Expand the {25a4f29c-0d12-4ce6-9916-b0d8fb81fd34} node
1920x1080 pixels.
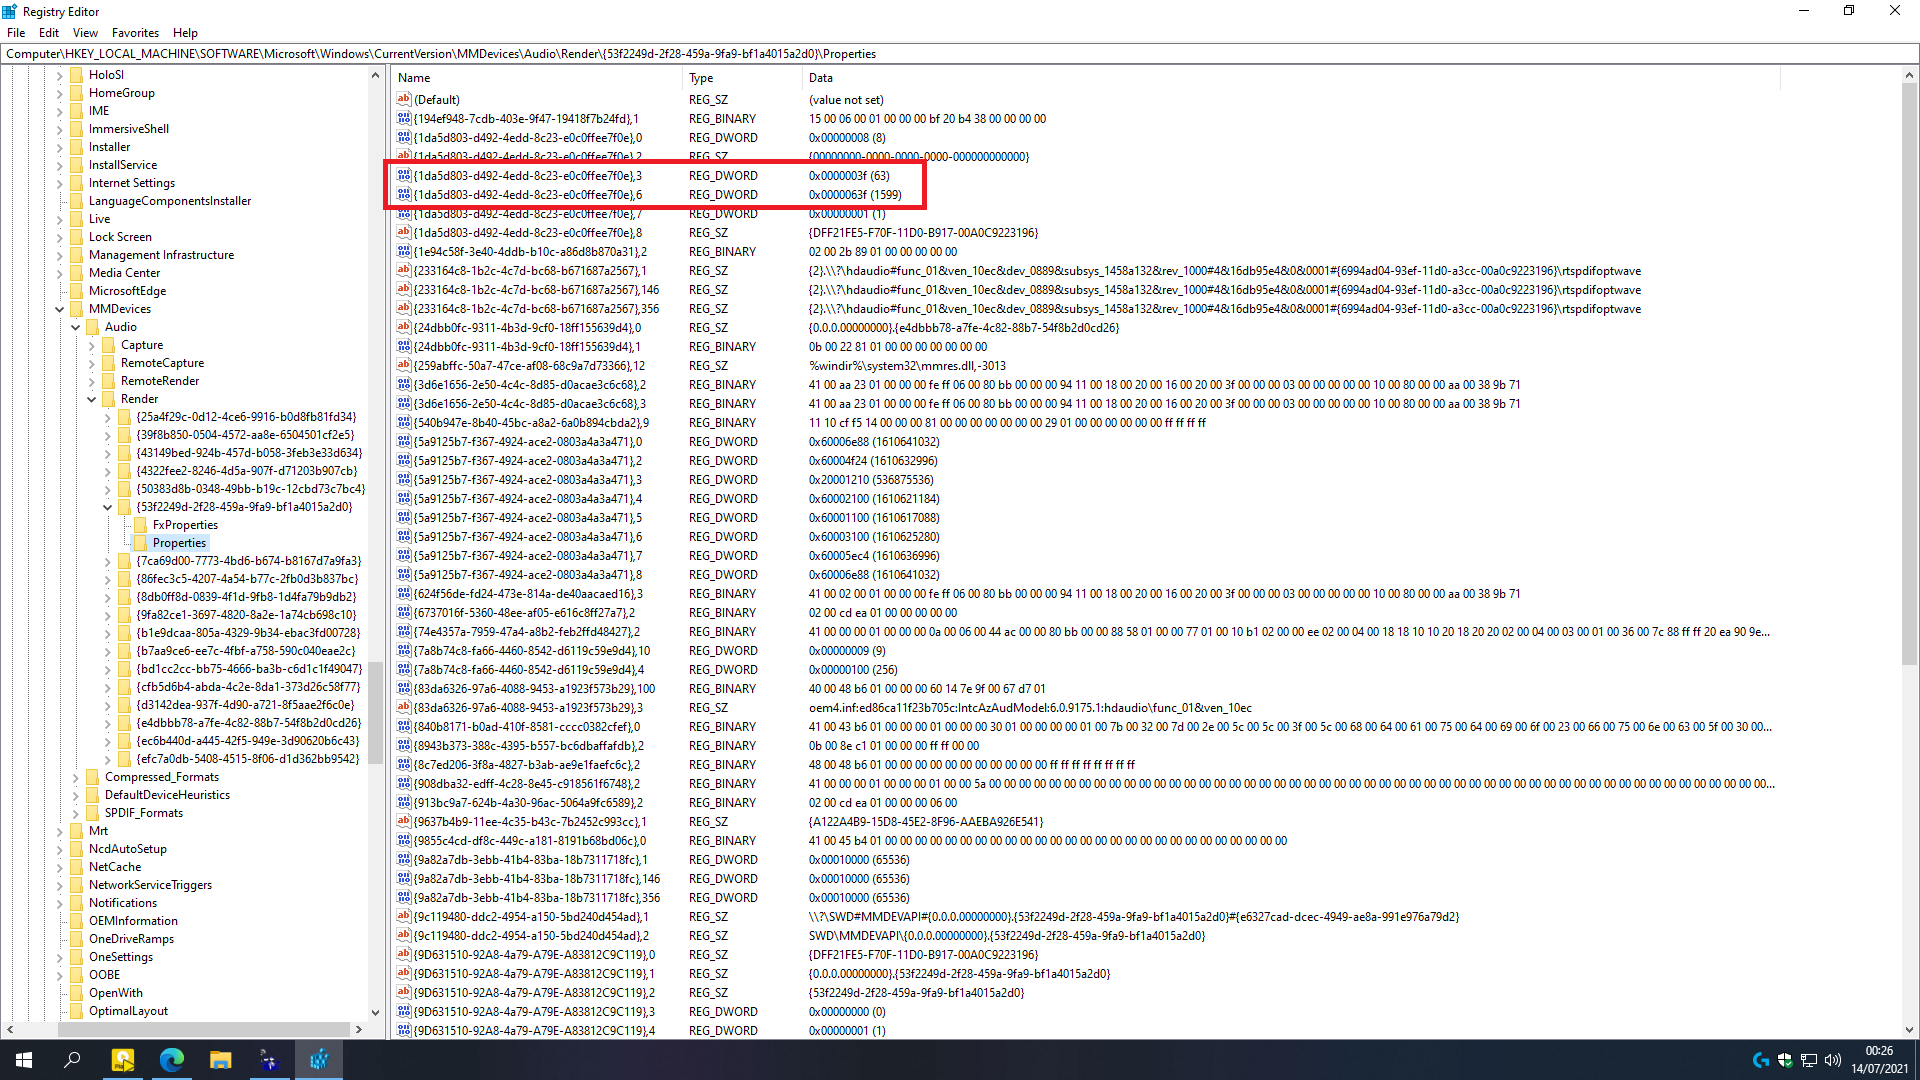tap(107, 417)
